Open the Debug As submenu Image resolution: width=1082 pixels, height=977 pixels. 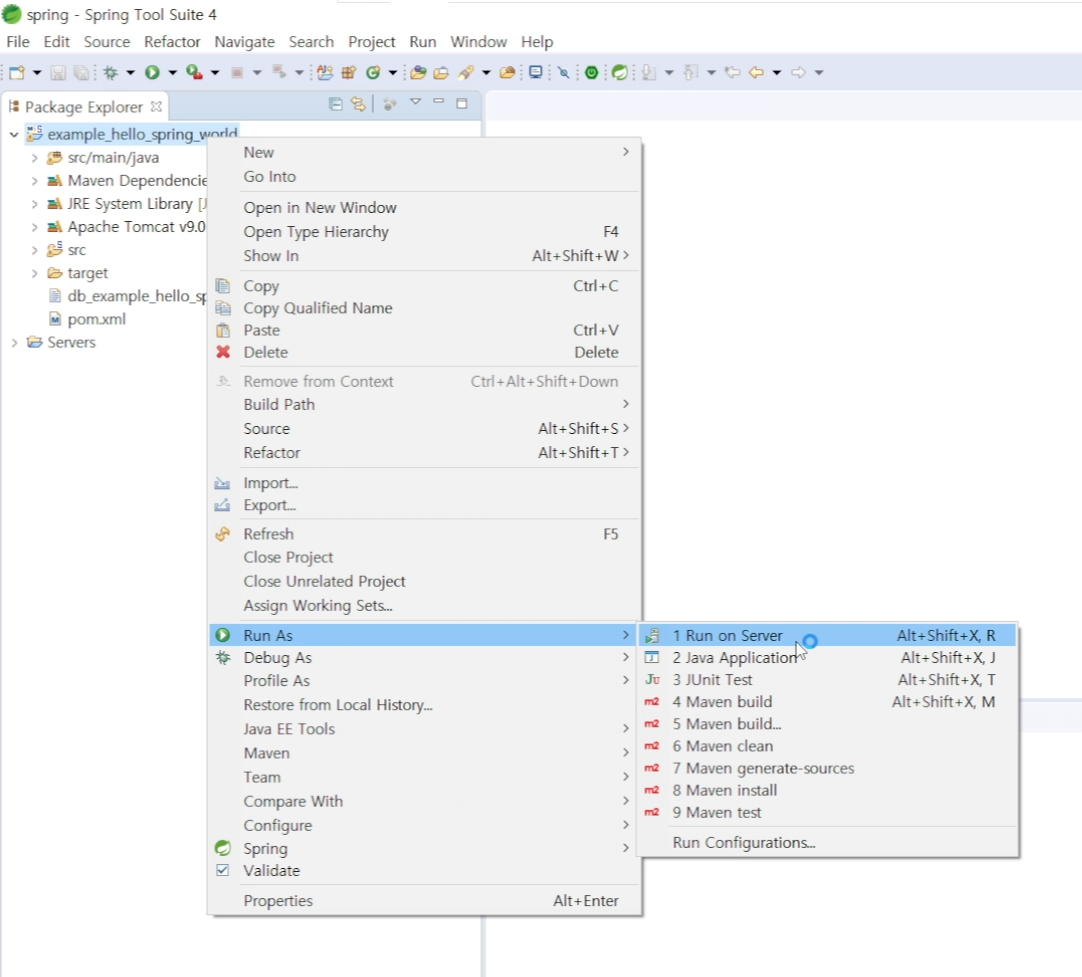point(424,658)
